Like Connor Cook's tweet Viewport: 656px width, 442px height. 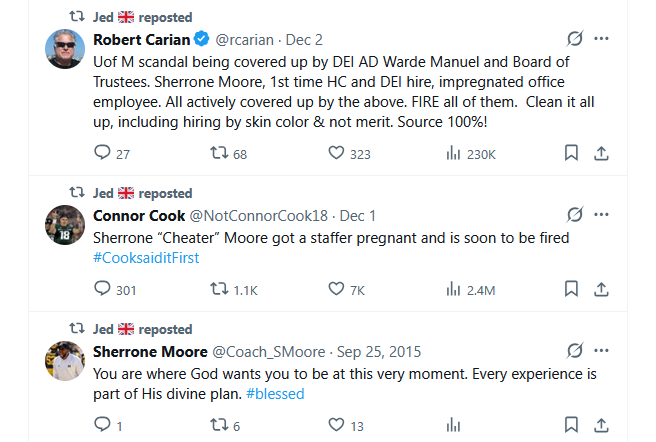[336, 289]
